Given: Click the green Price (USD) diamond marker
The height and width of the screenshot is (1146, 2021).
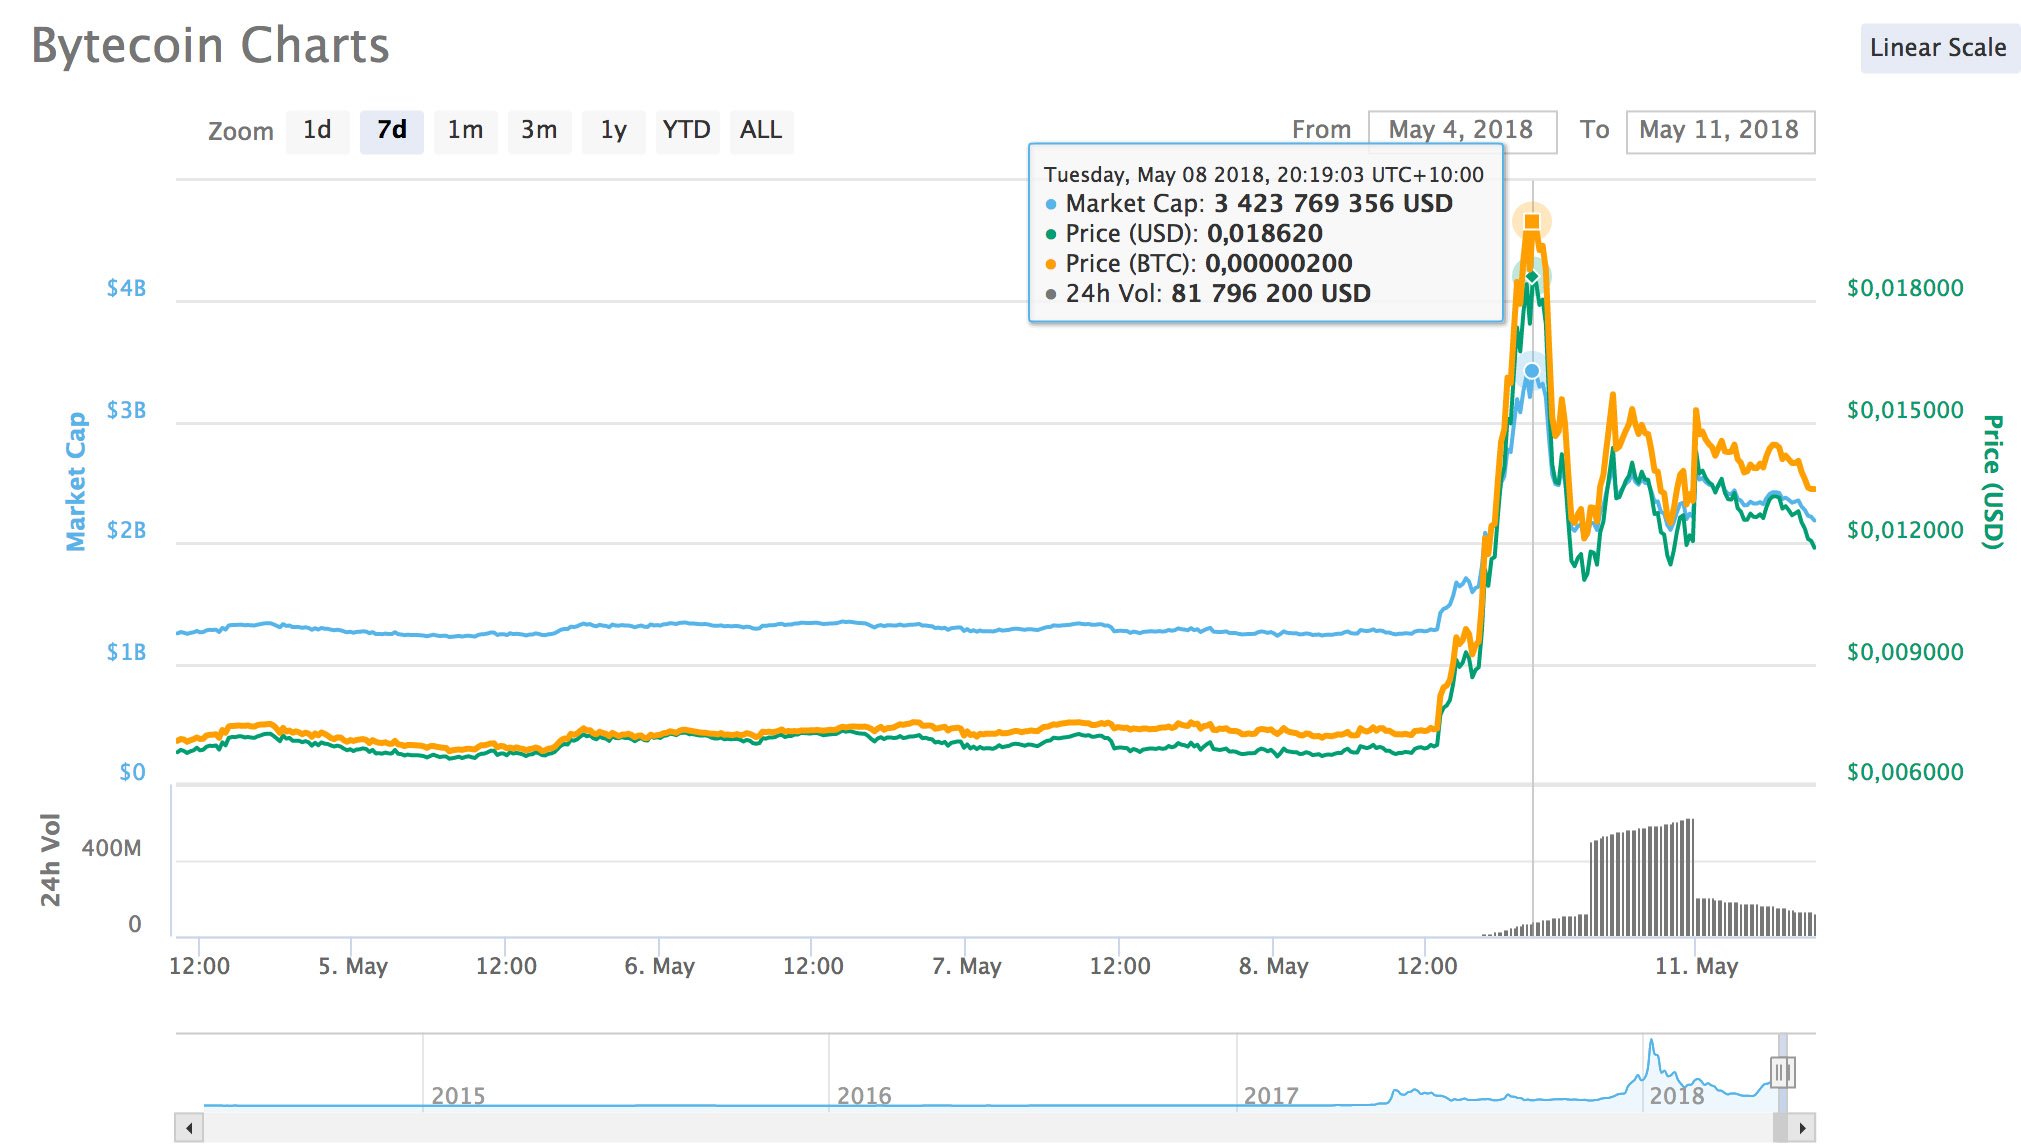Looking at the screenshot, I should tap(1532, 277).
